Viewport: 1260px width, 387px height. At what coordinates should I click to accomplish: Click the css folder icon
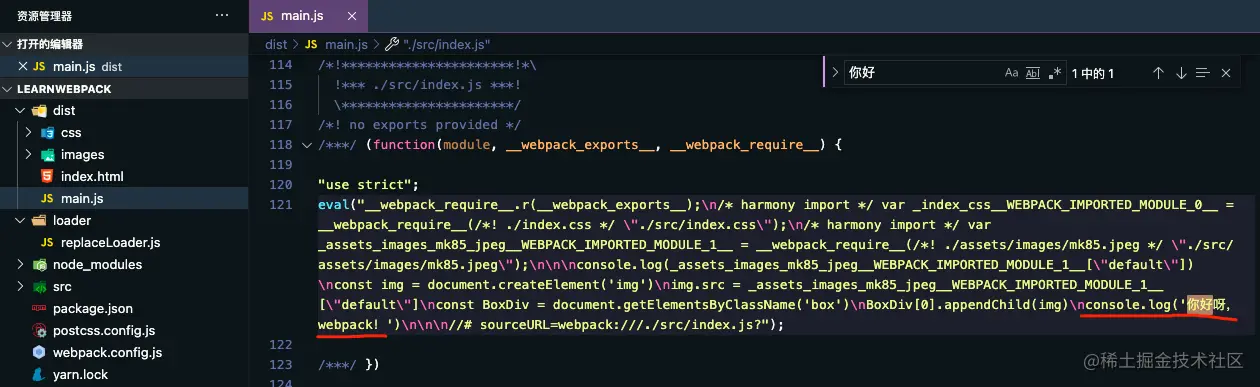click(47, 132)
